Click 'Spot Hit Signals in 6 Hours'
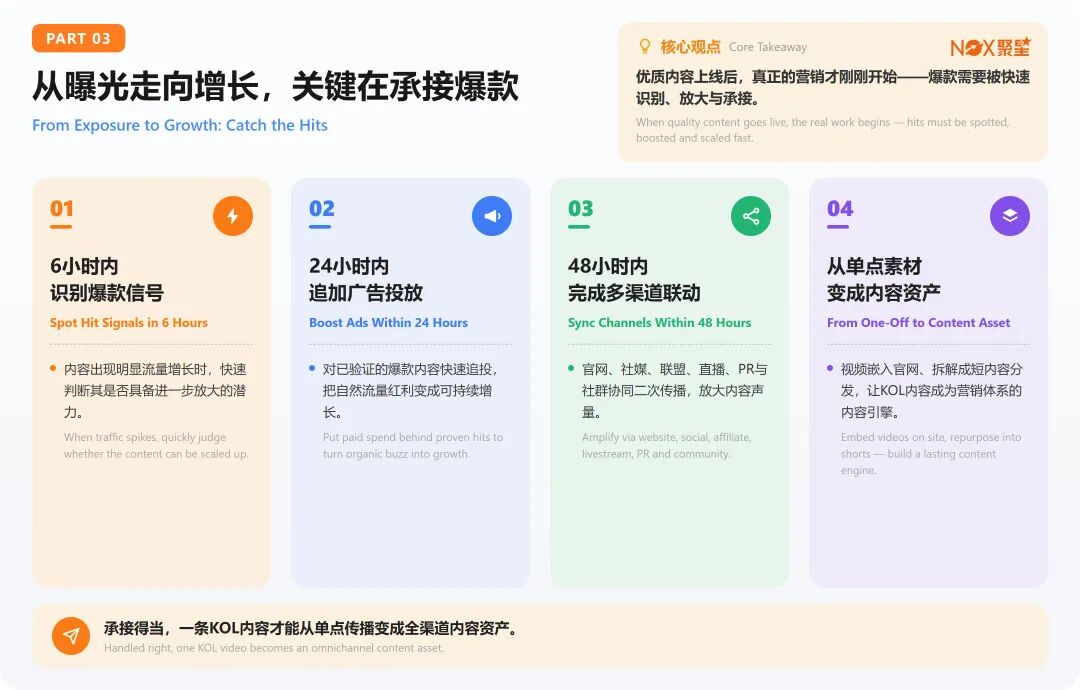 tap(129, 322)
